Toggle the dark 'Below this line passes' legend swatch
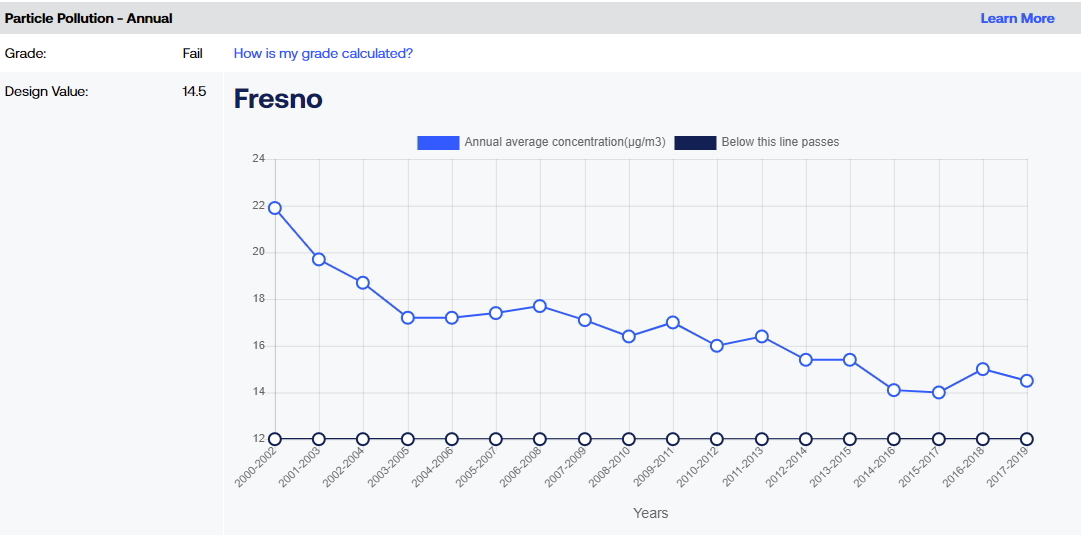1081x535 pixels. (x=695, y=143)
